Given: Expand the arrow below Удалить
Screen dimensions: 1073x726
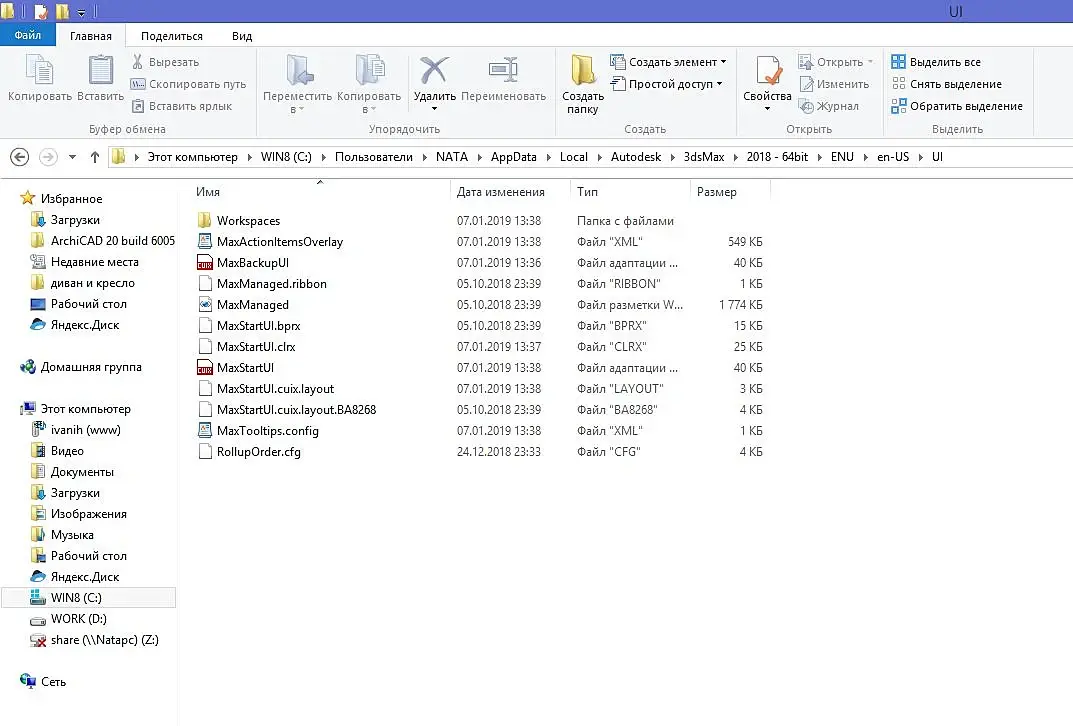Looking at the screenshot, I should coord(435,109).
